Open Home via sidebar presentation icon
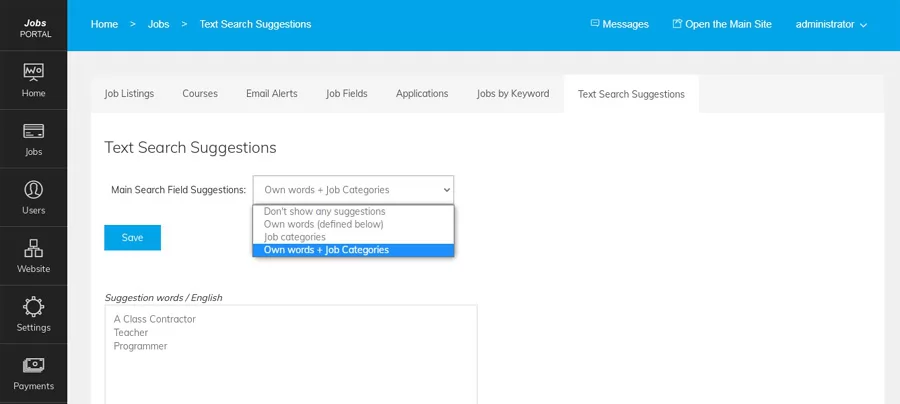900x404 pixels. pos(33,72)
